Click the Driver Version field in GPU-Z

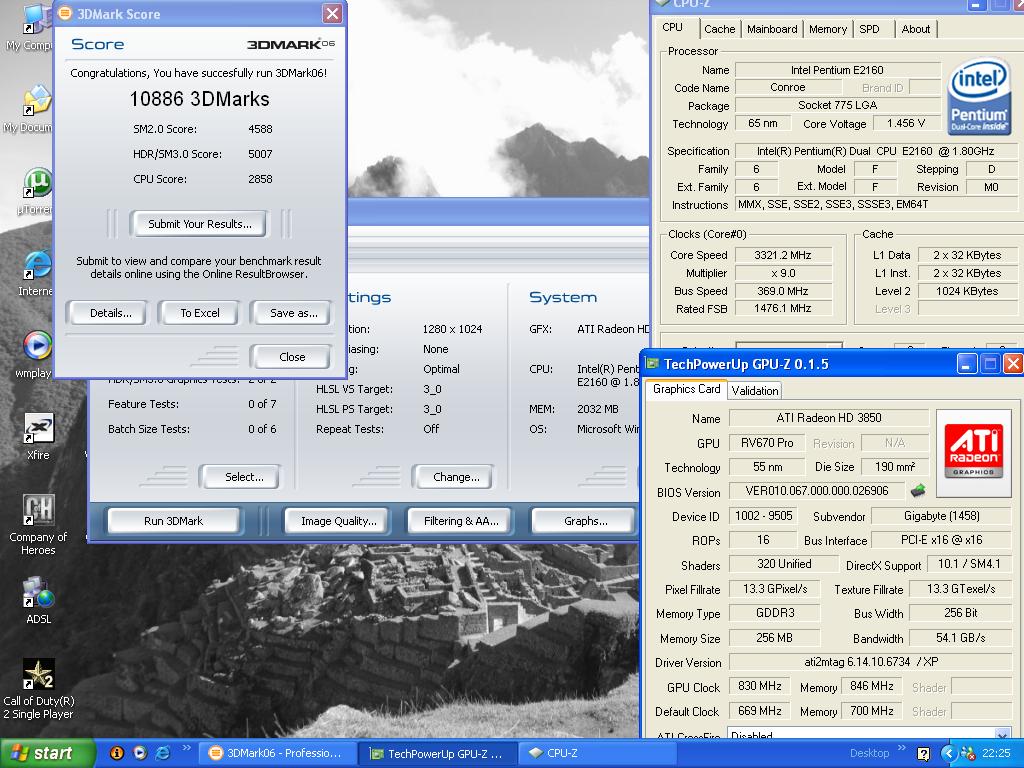(871, 662)
